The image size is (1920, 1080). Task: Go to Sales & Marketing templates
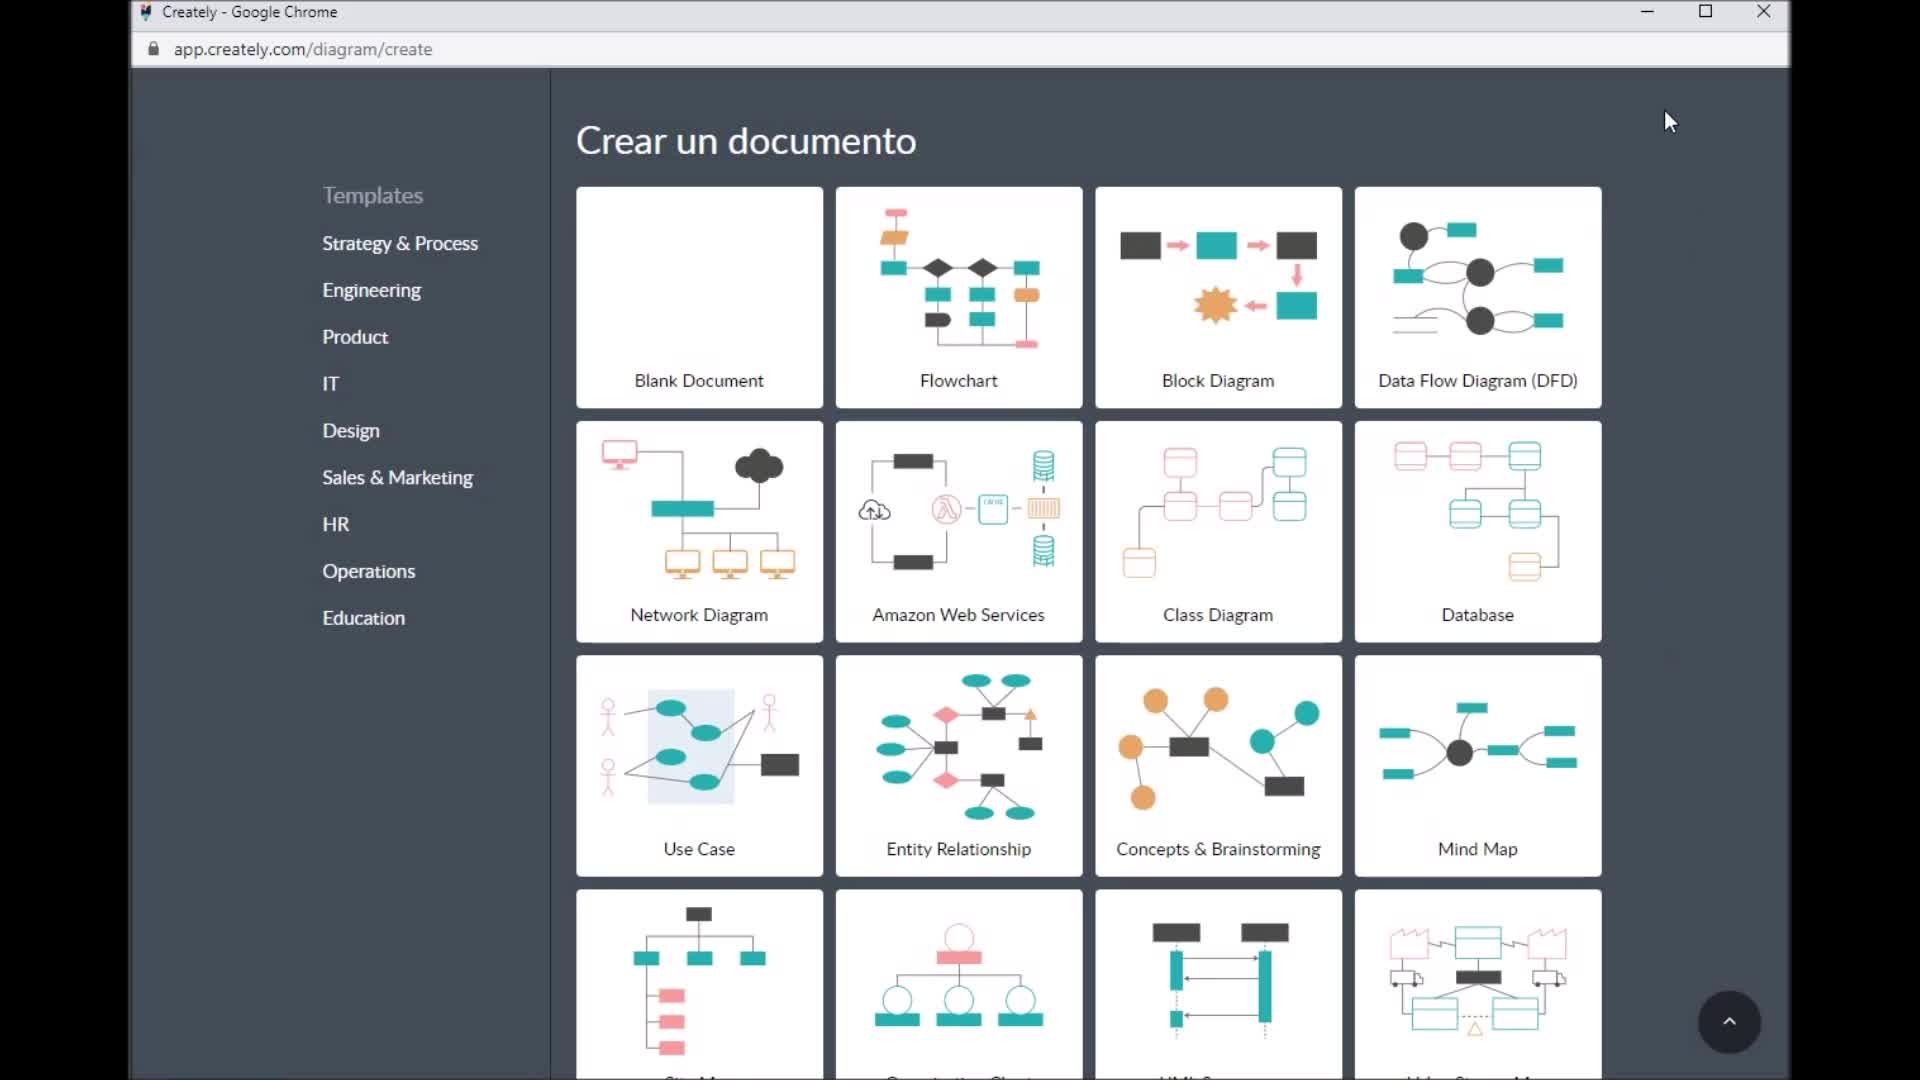[x=397, y=477]
